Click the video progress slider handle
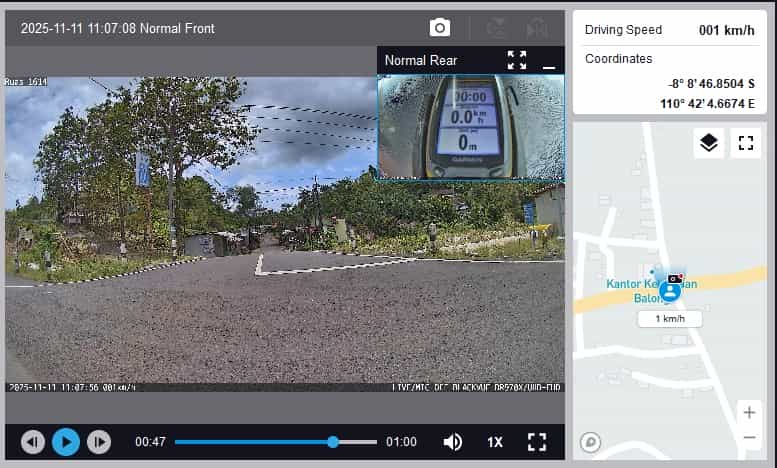This screenshot has width=777, height=468. coord(333,442)
